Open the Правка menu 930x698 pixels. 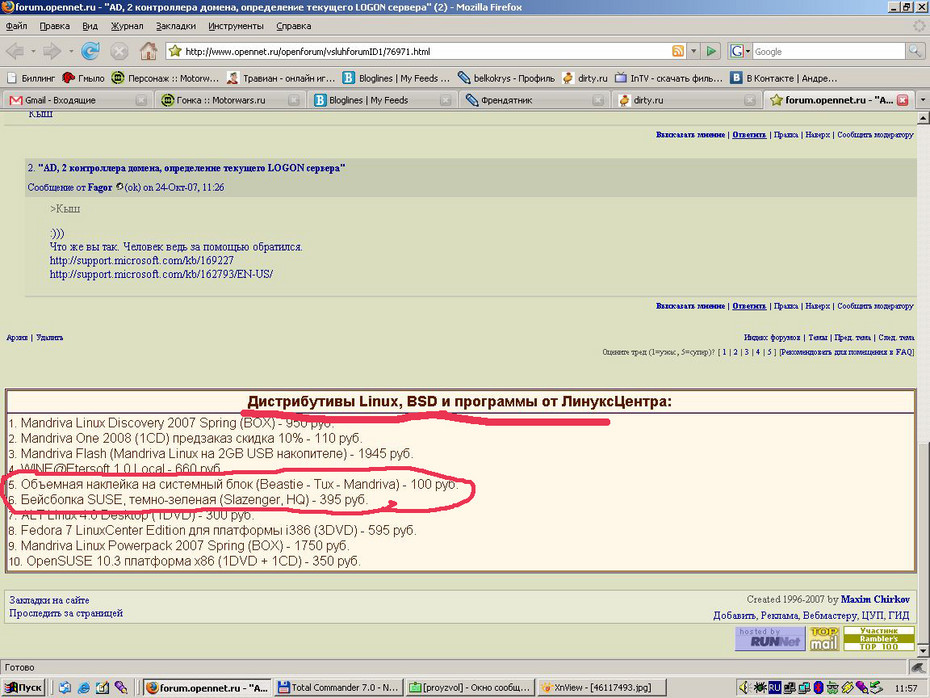55,26
